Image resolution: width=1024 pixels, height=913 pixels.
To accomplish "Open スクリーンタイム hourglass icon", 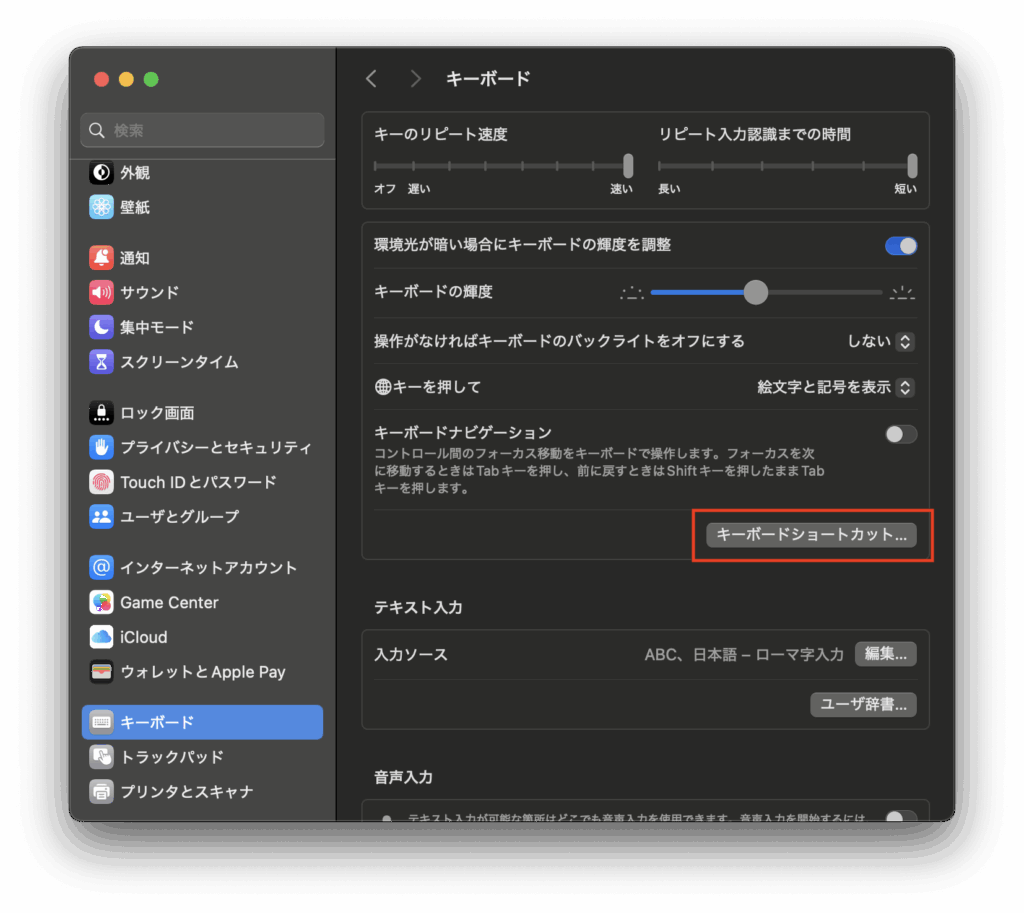I will [x=101, y=362].
